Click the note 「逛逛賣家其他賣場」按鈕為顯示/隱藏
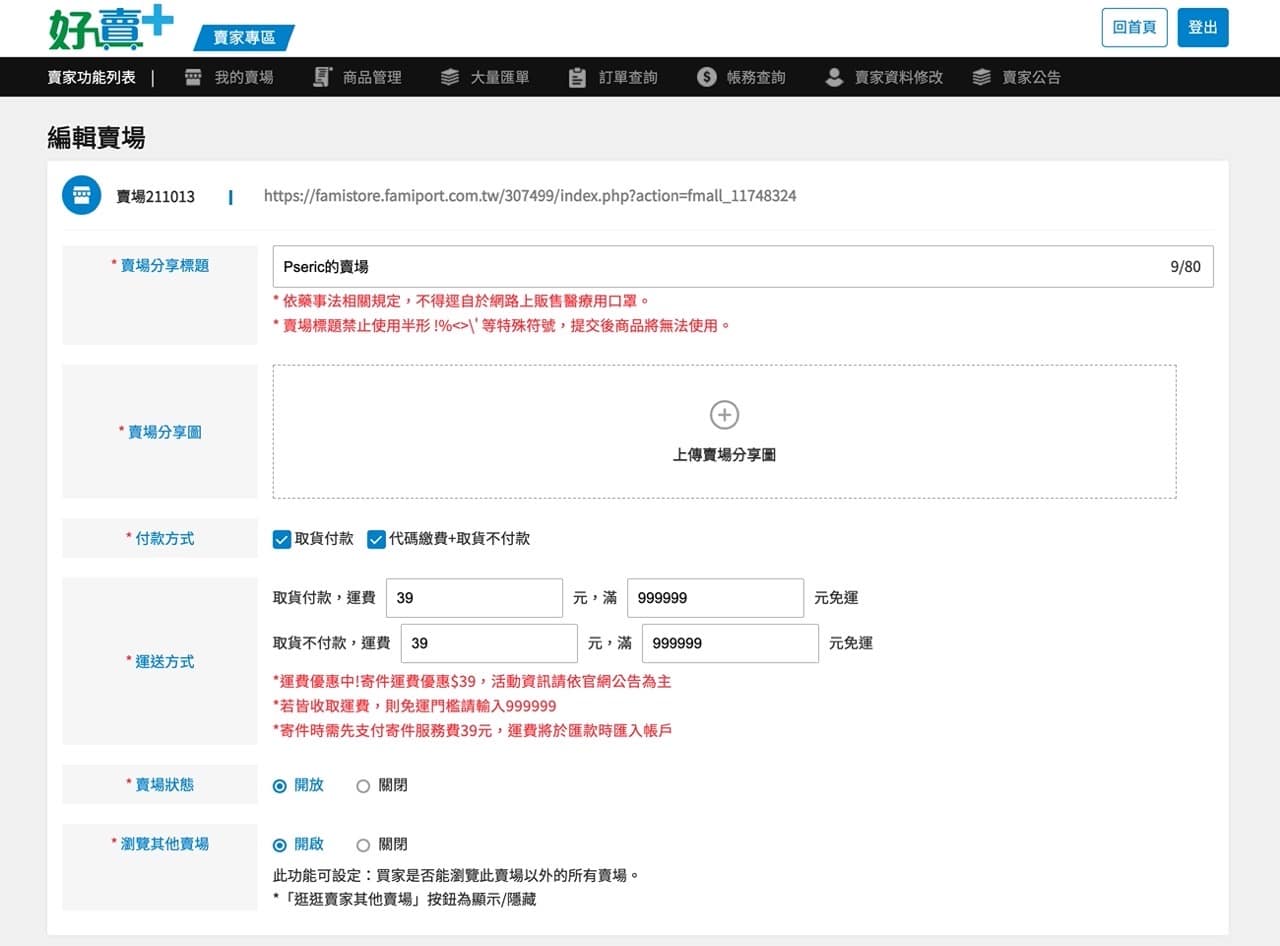This screenshot has height=946, width=1280. (x=404, y=899)
